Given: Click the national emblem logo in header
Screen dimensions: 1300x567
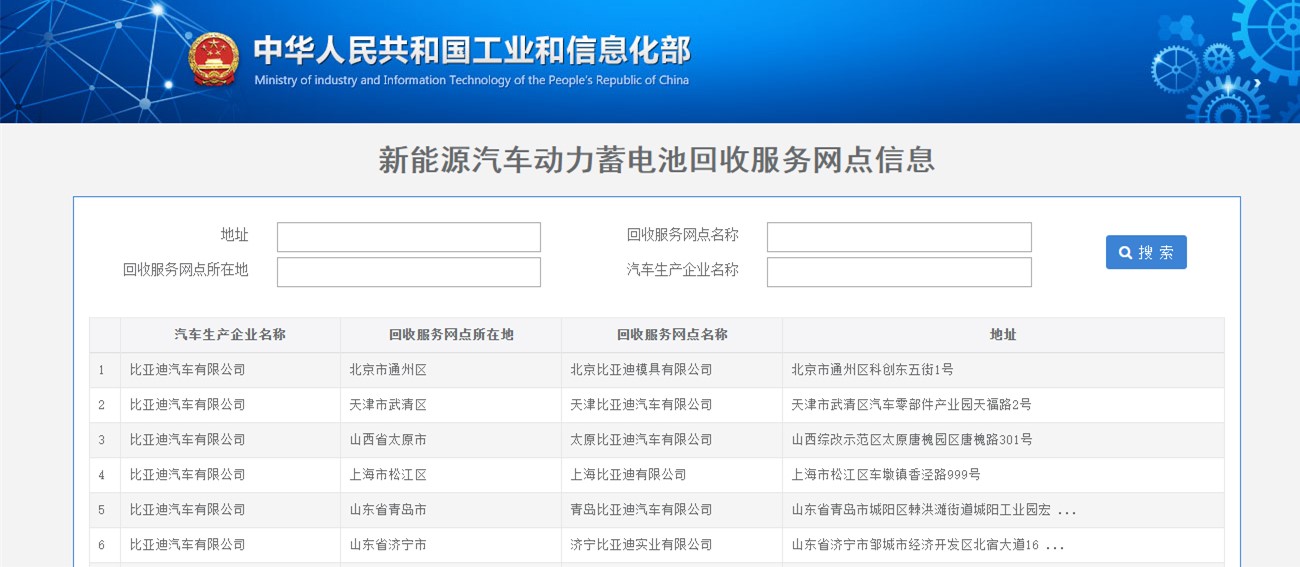Looking at the screenshot, I should pos(214,59).
